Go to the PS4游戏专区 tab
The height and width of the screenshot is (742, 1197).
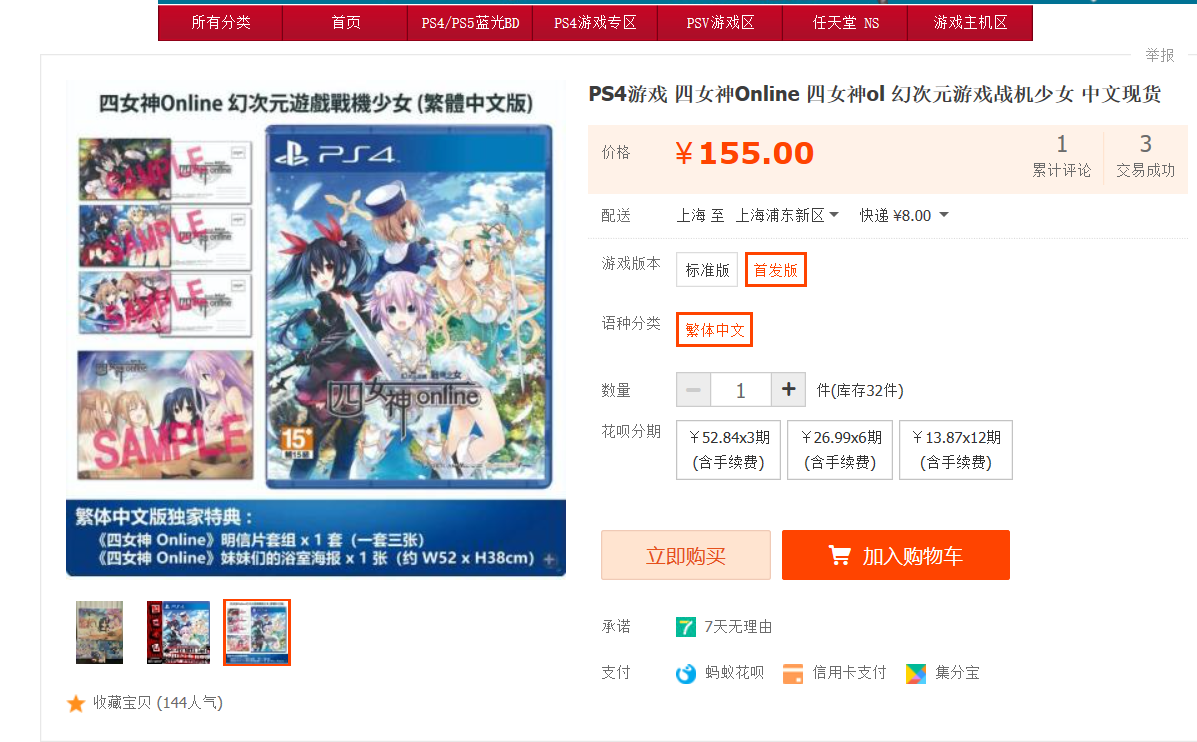[595, 23]
